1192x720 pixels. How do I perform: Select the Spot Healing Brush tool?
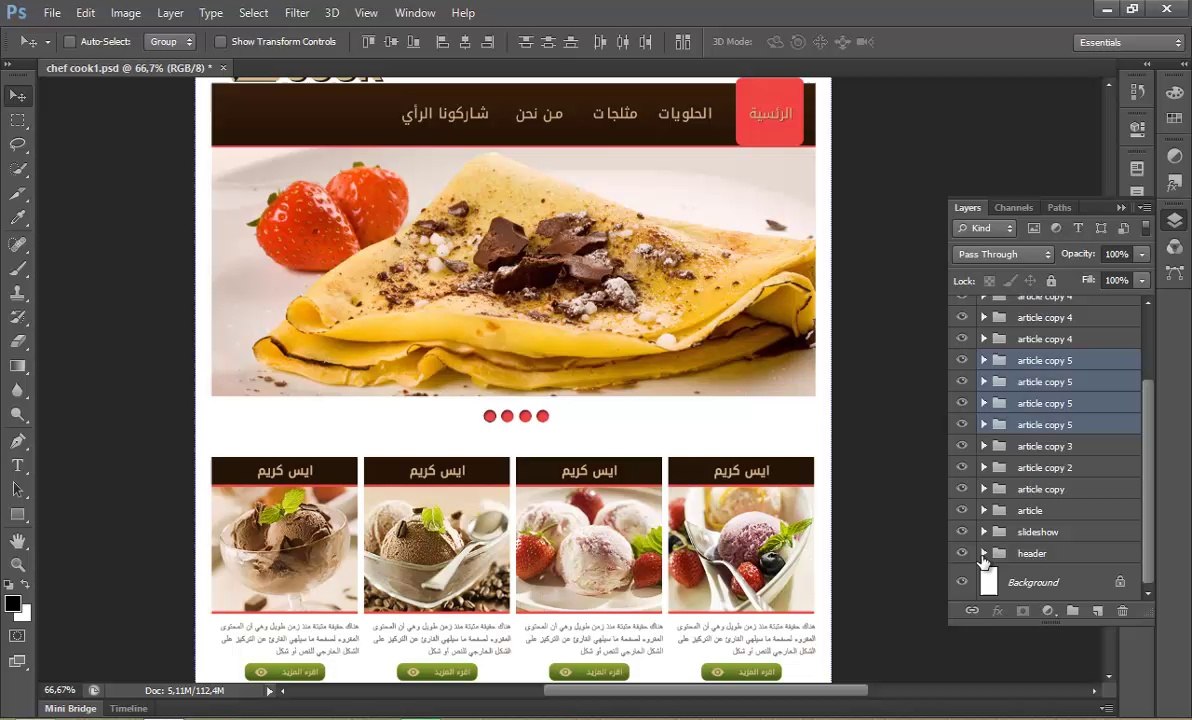tap(17, 245)
